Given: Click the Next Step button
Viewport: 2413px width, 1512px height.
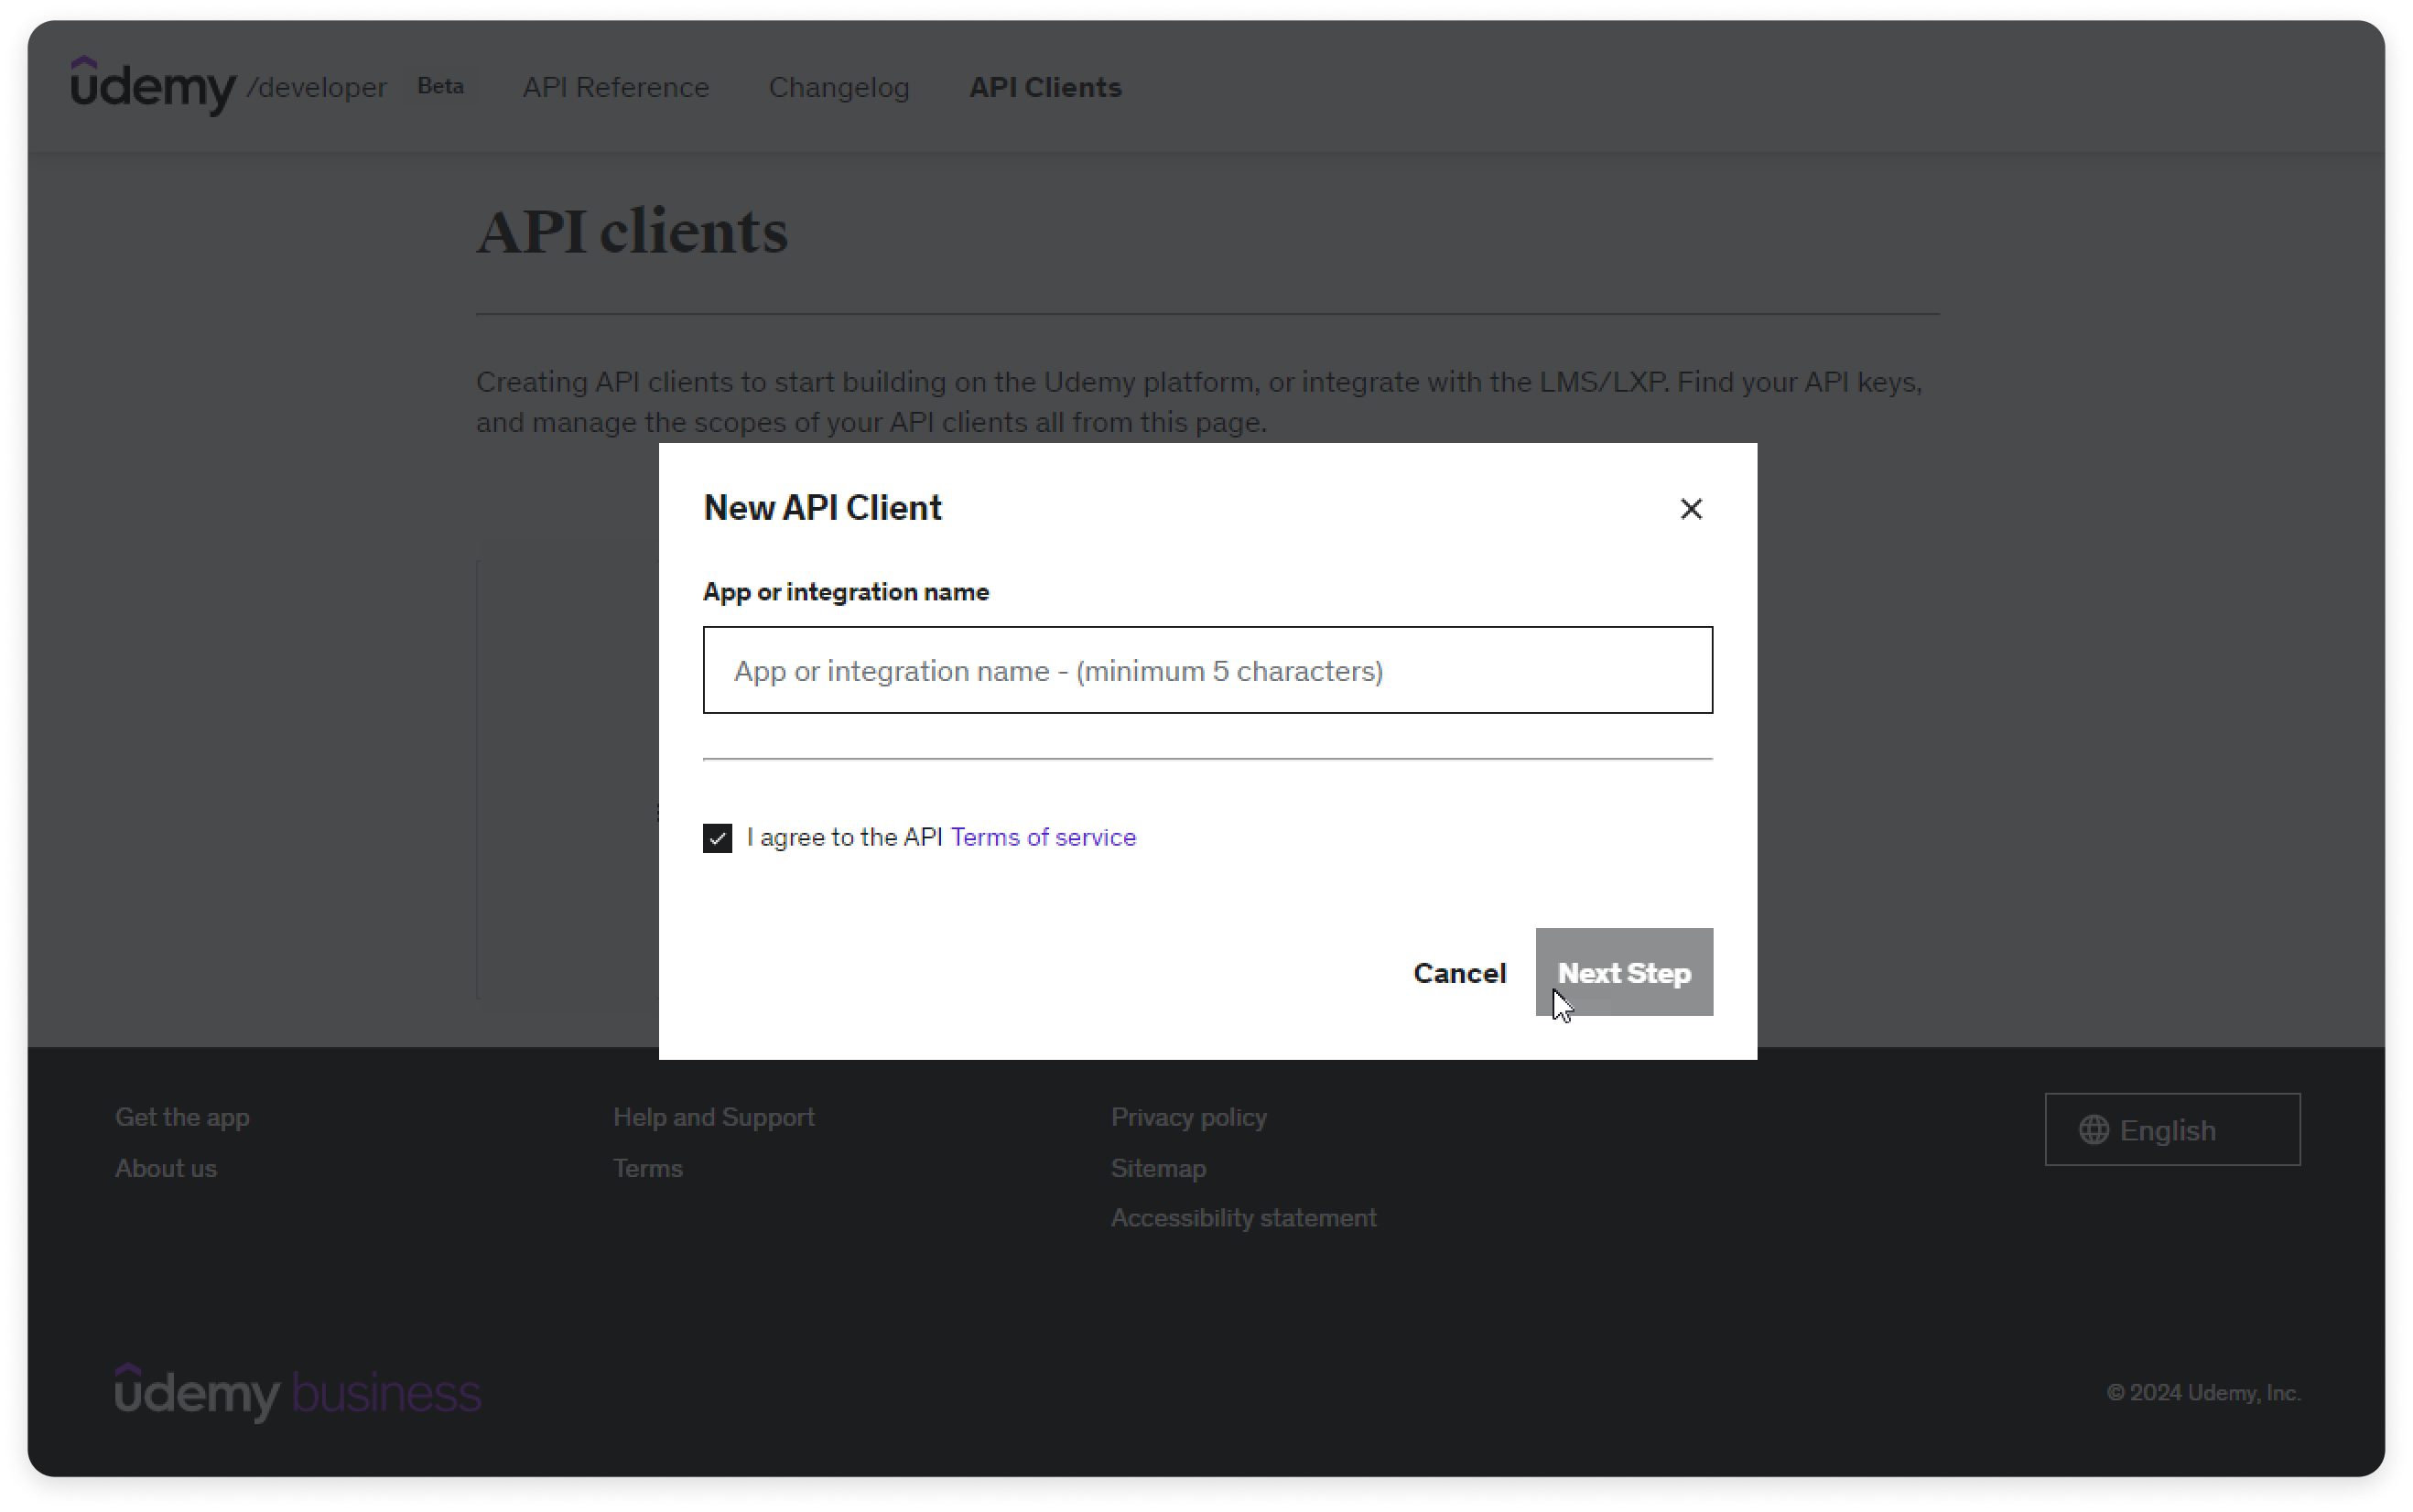Looking at the screenshot, I should [1623, 972].
